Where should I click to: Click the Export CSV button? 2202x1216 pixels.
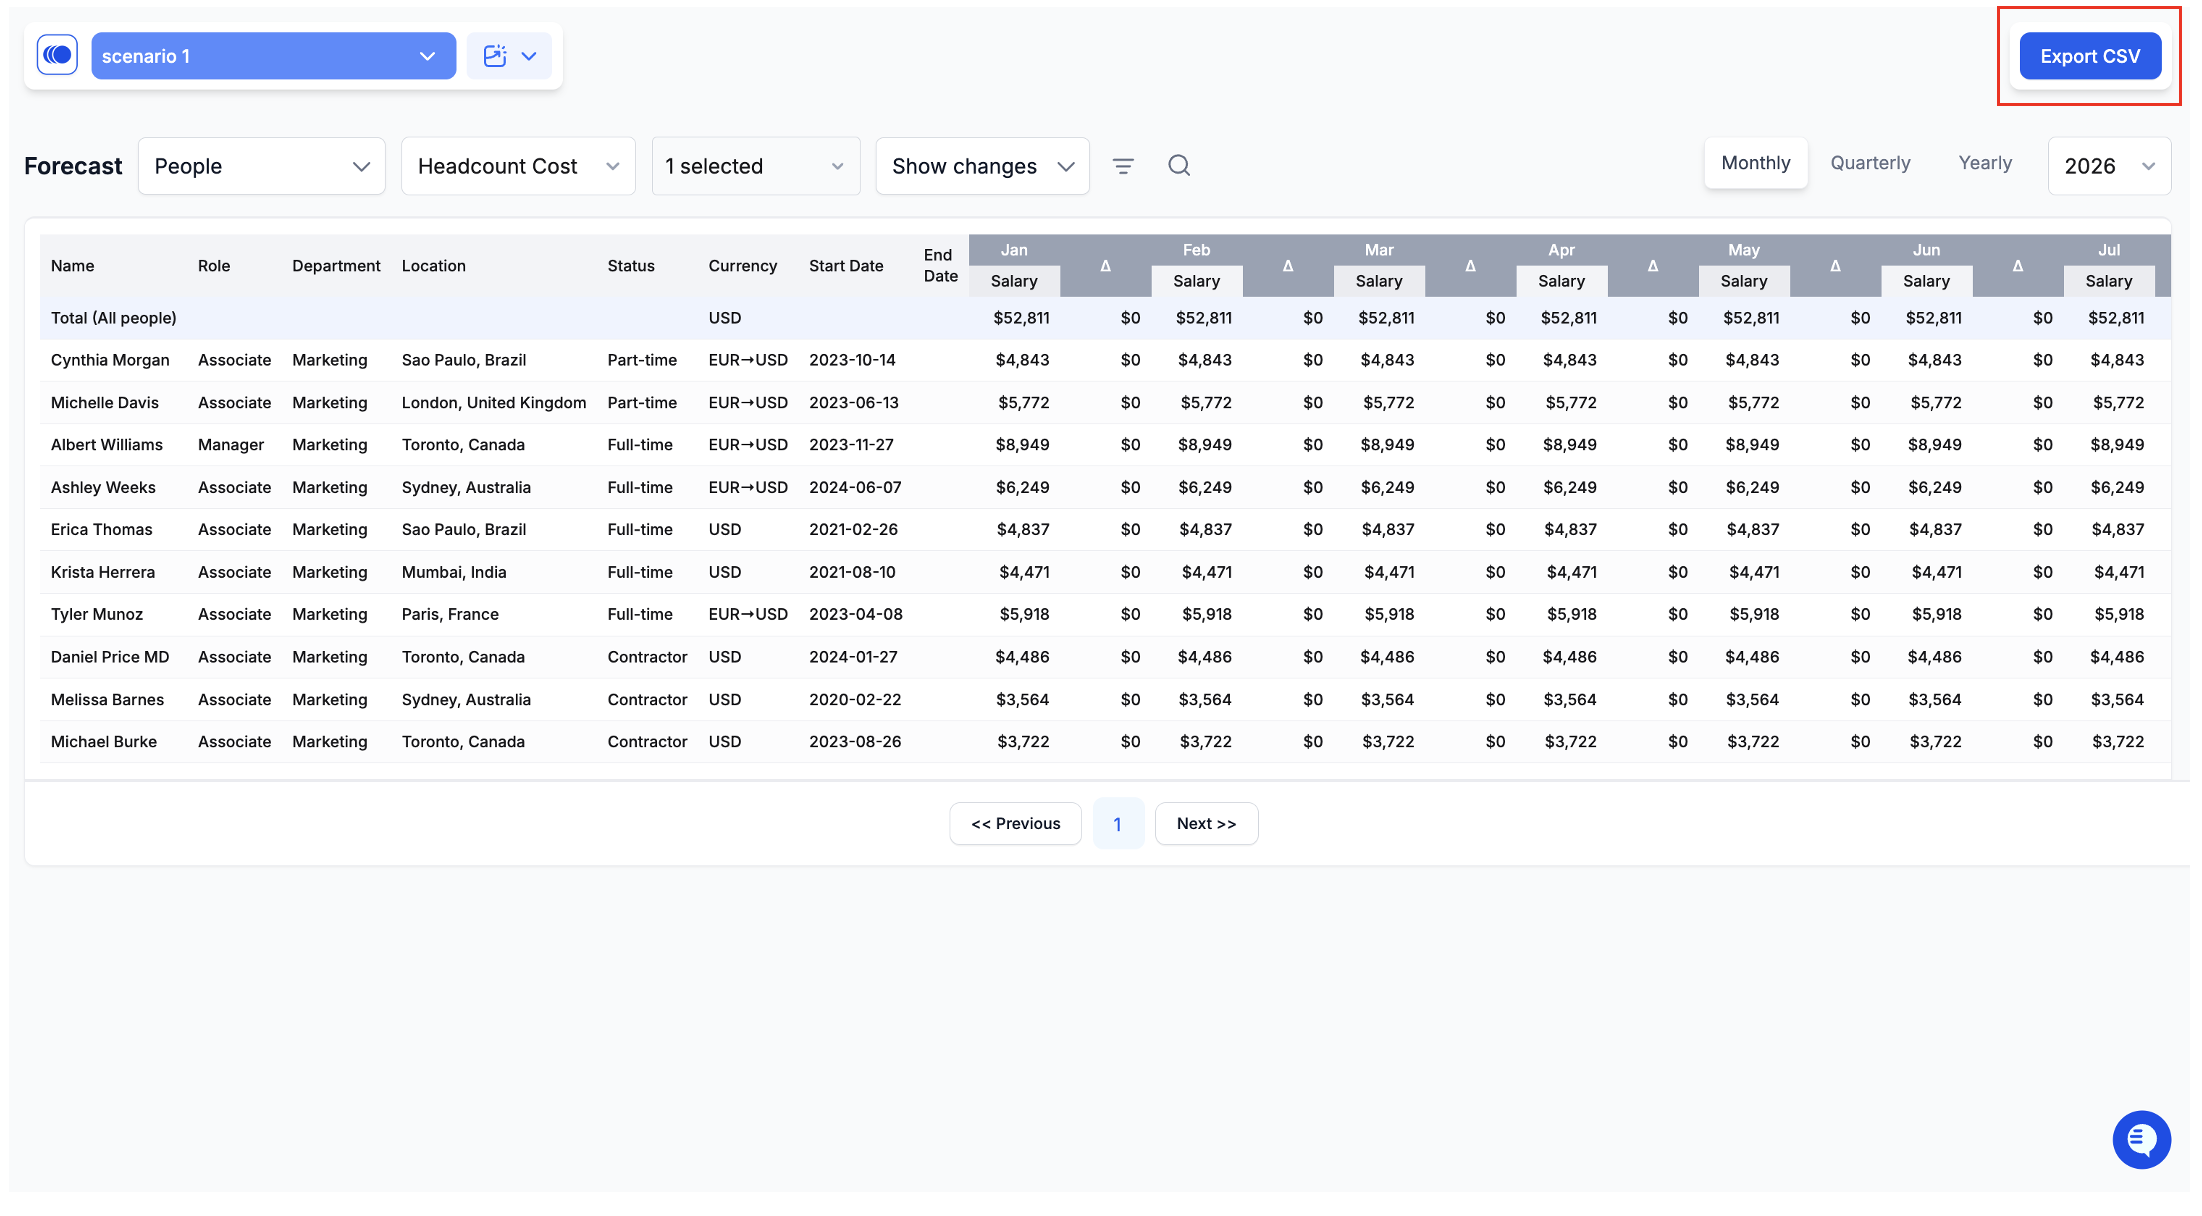coord(2089,56)
